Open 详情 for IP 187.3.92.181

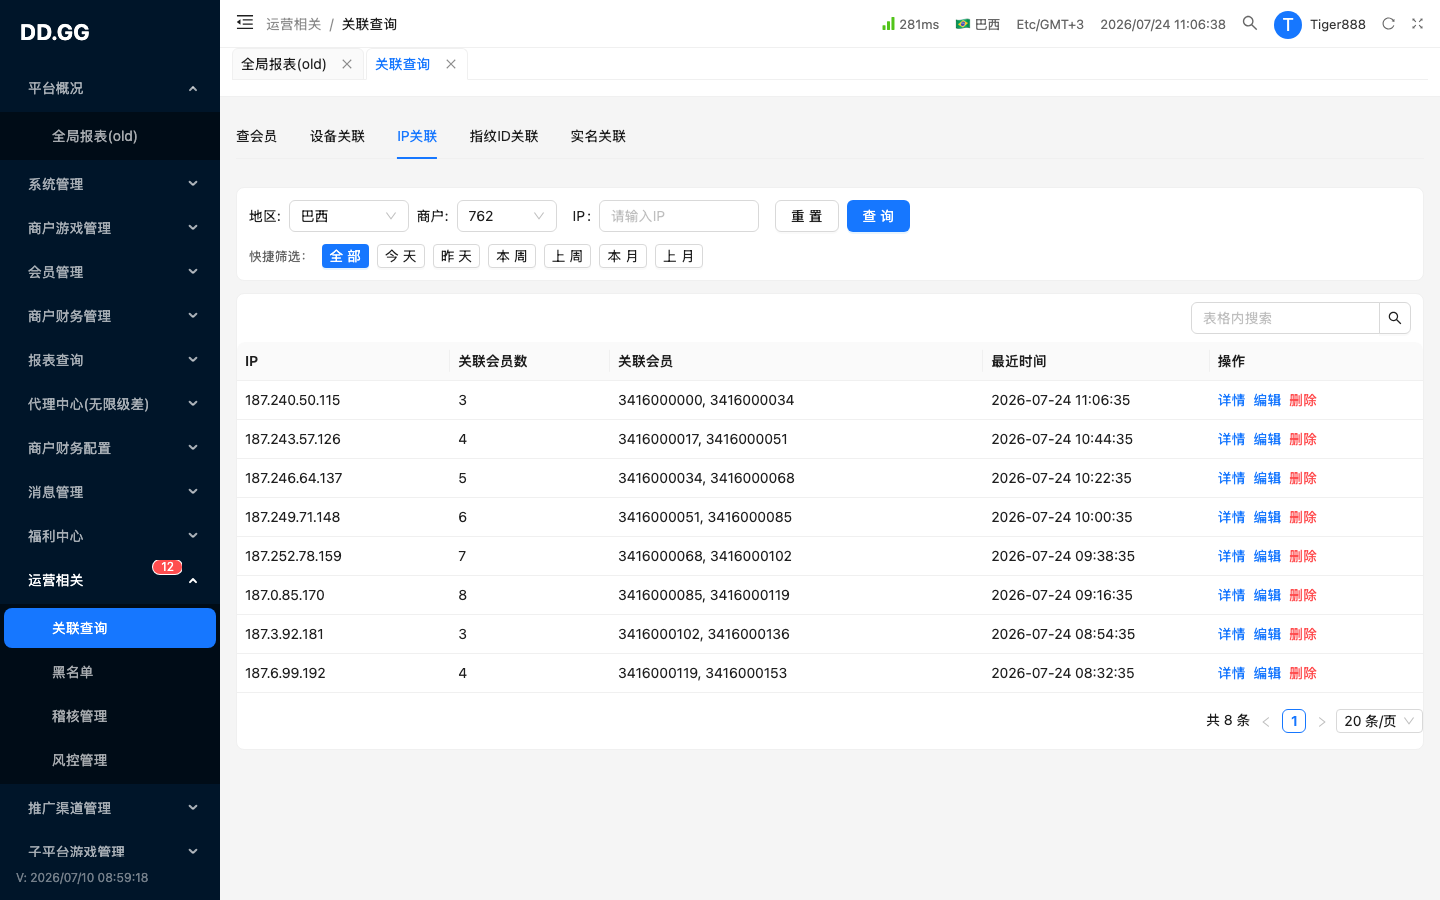pyautogui.click(x=1231, y=634)
